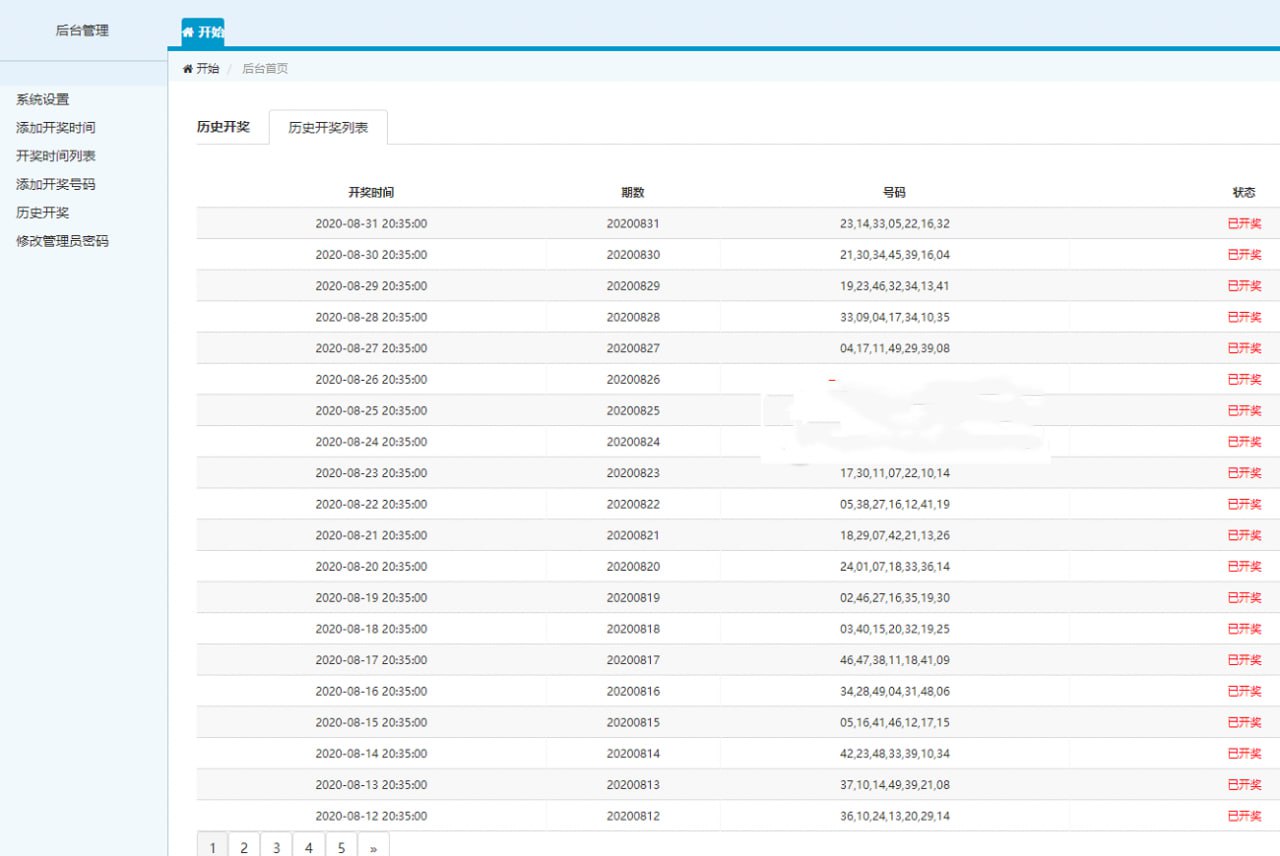Select 开奖时间列表 in the sidebar
Viewport: 1280px width, 856px height.
pyautogui.click(x=56, y=156)
